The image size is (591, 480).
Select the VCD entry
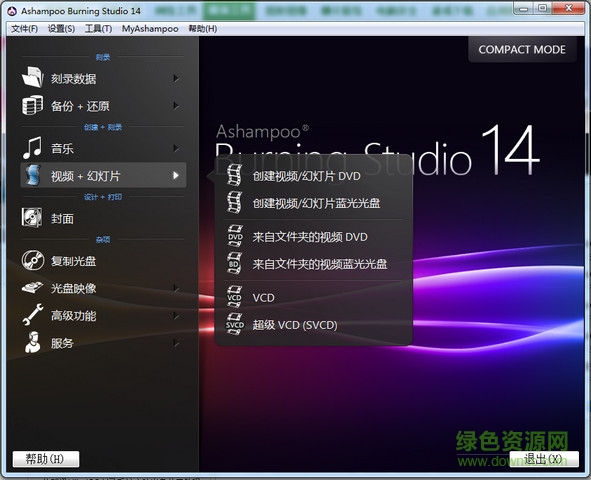click(263, 298)
